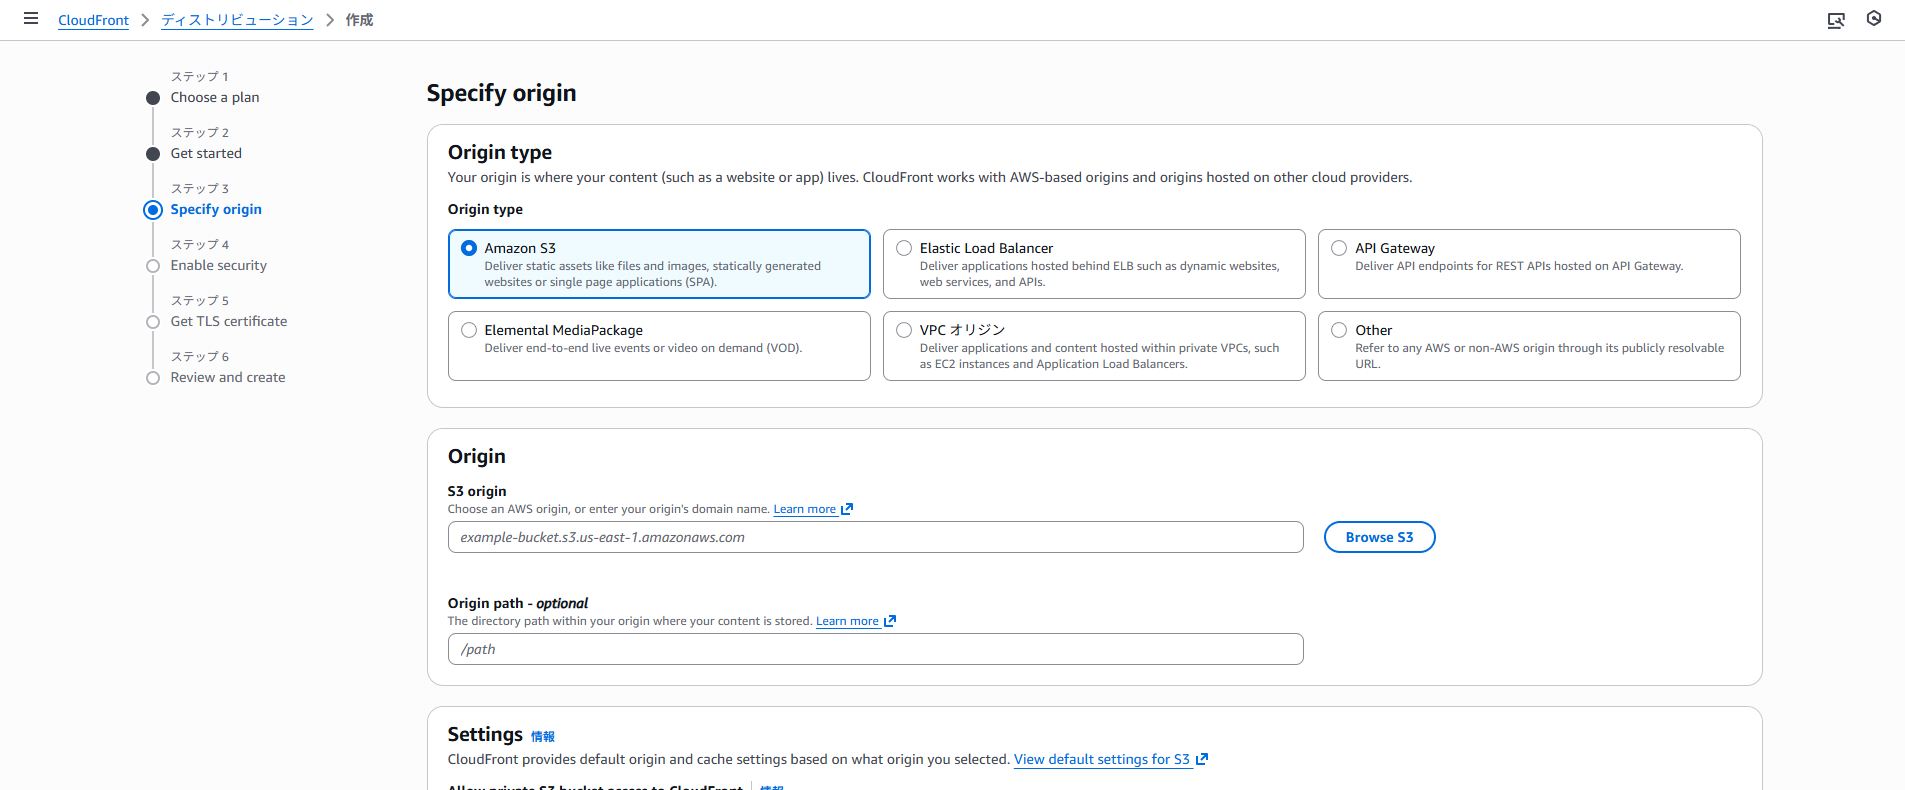The width and height of the screenshot is (1905, 790).
Task: Go to CloudFront breadcrumb link
Action: (93, 20)
